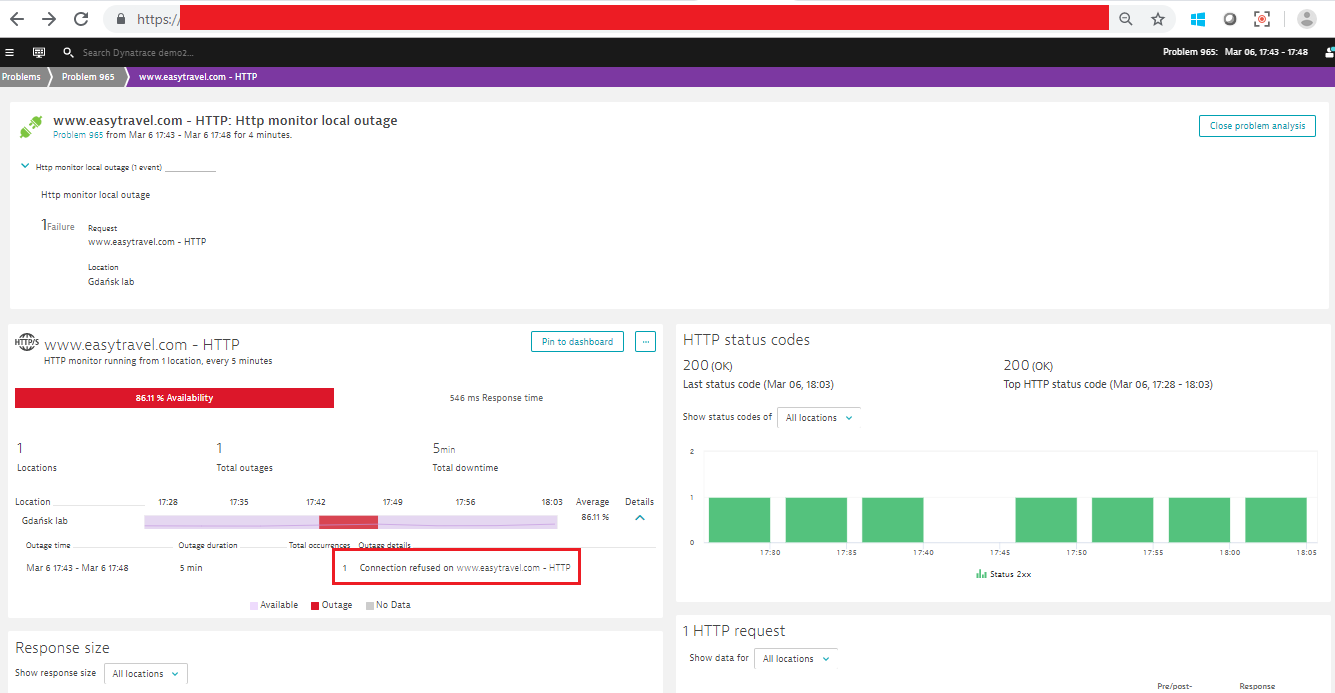This screenshot has width=1335, height=693.
Task: Open the Chrome profile avatar
Action: coord(1306,19)
